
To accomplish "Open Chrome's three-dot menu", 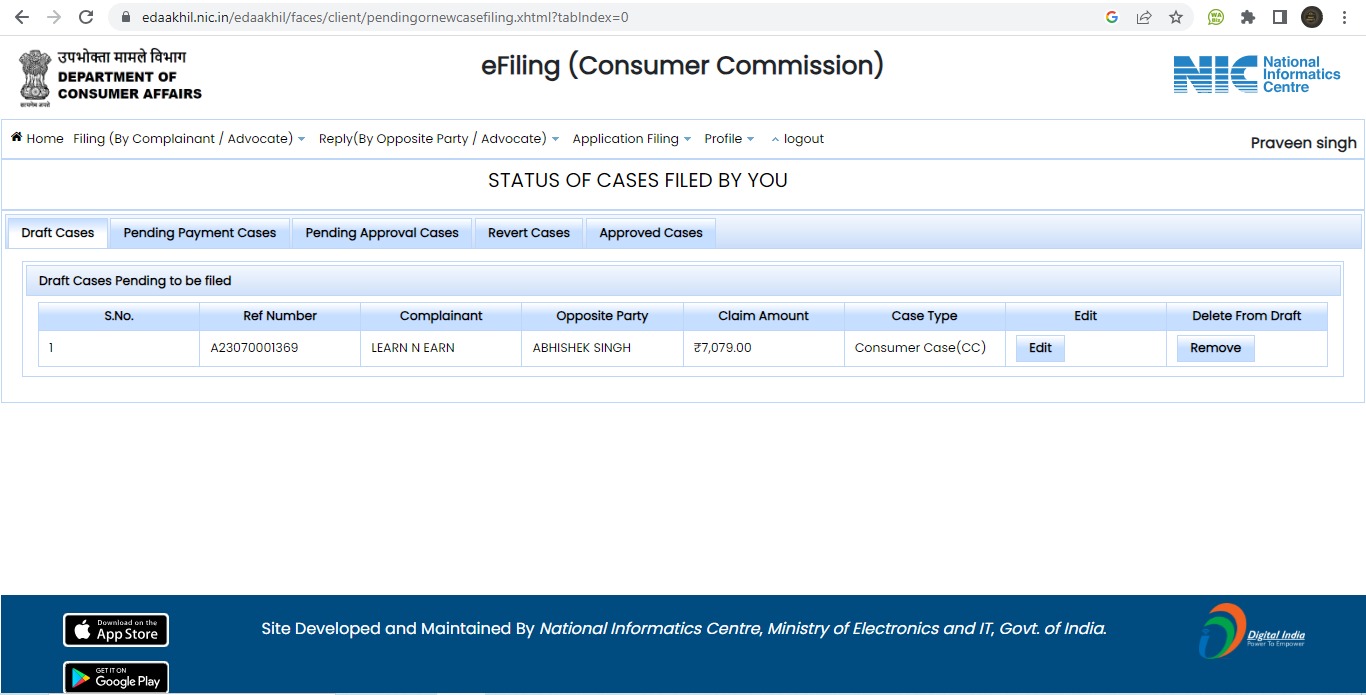I will [1344, 17].
